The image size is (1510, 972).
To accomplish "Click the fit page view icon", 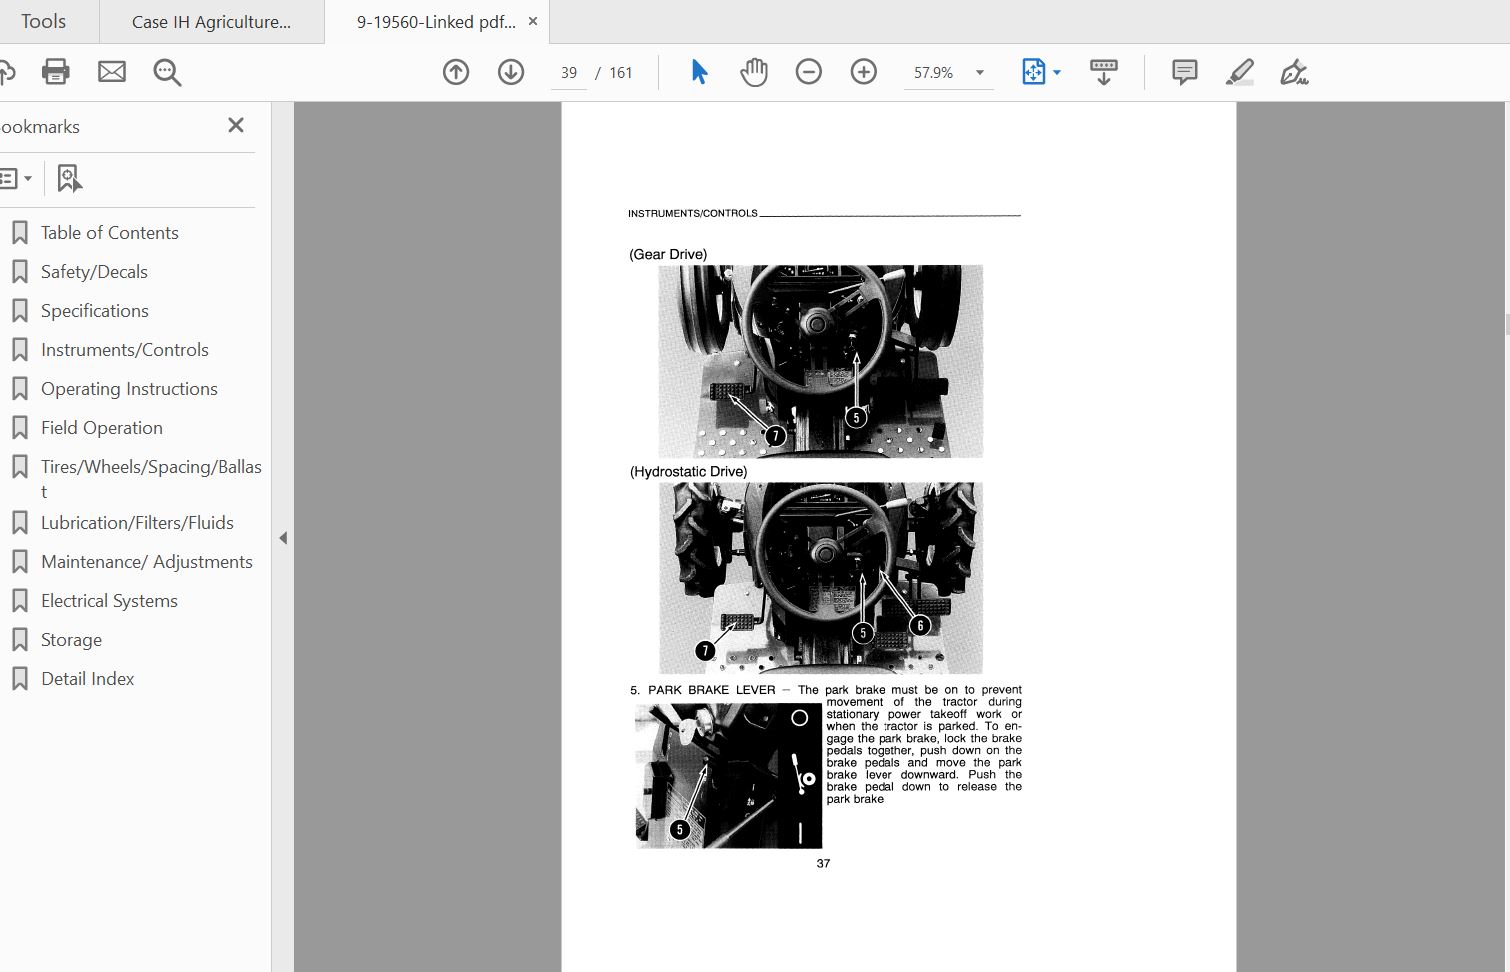I will point(1033,72).
